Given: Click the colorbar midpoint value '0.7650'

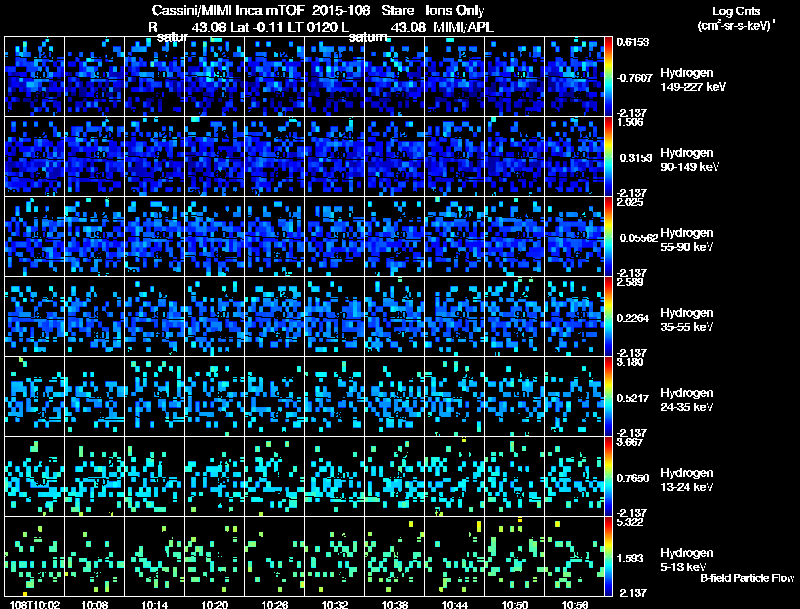Looking at the screenshot, I should [x=633, y=478].
